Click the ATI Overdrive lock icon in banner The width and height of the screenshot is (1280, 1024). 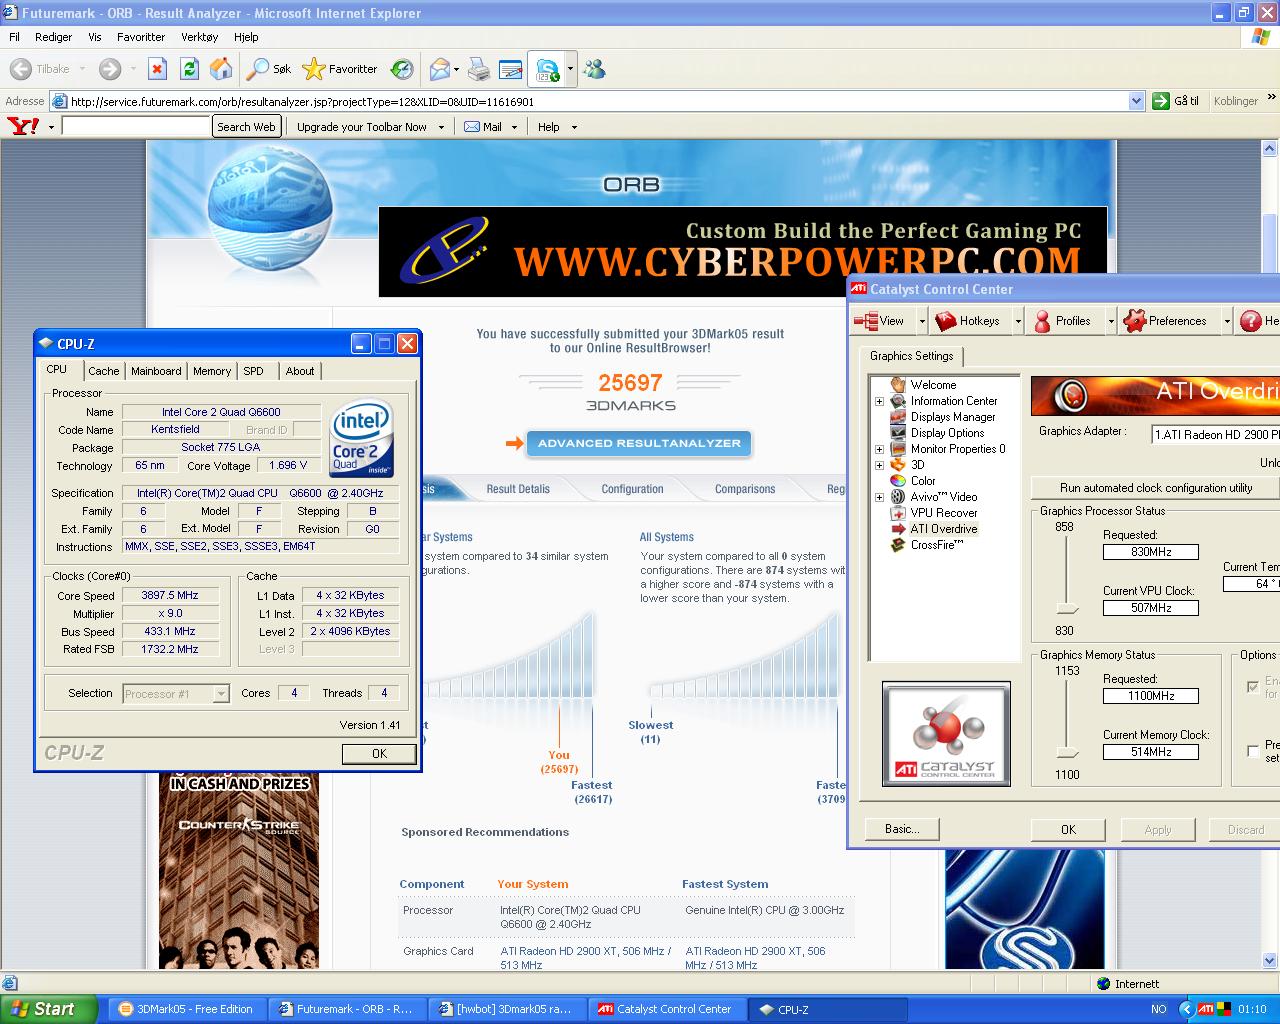[1071, 395]
